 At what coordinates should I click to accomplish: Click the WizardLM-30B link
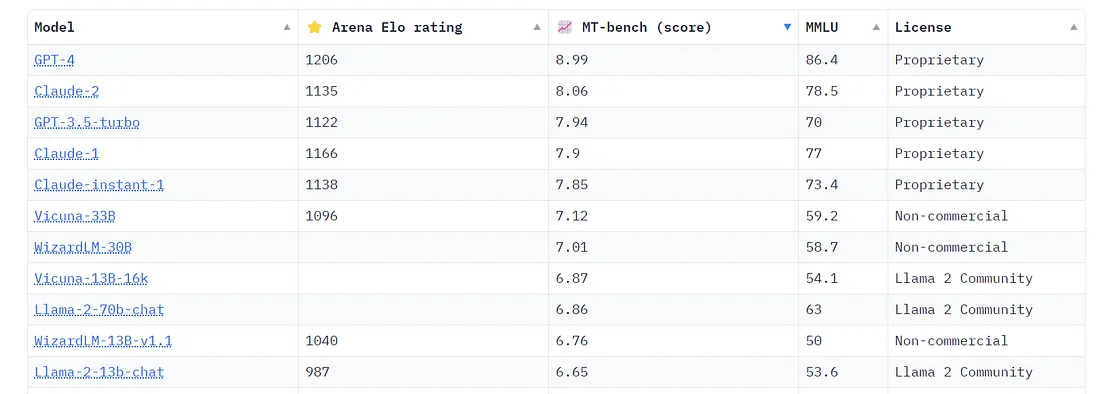coord(83,247)
